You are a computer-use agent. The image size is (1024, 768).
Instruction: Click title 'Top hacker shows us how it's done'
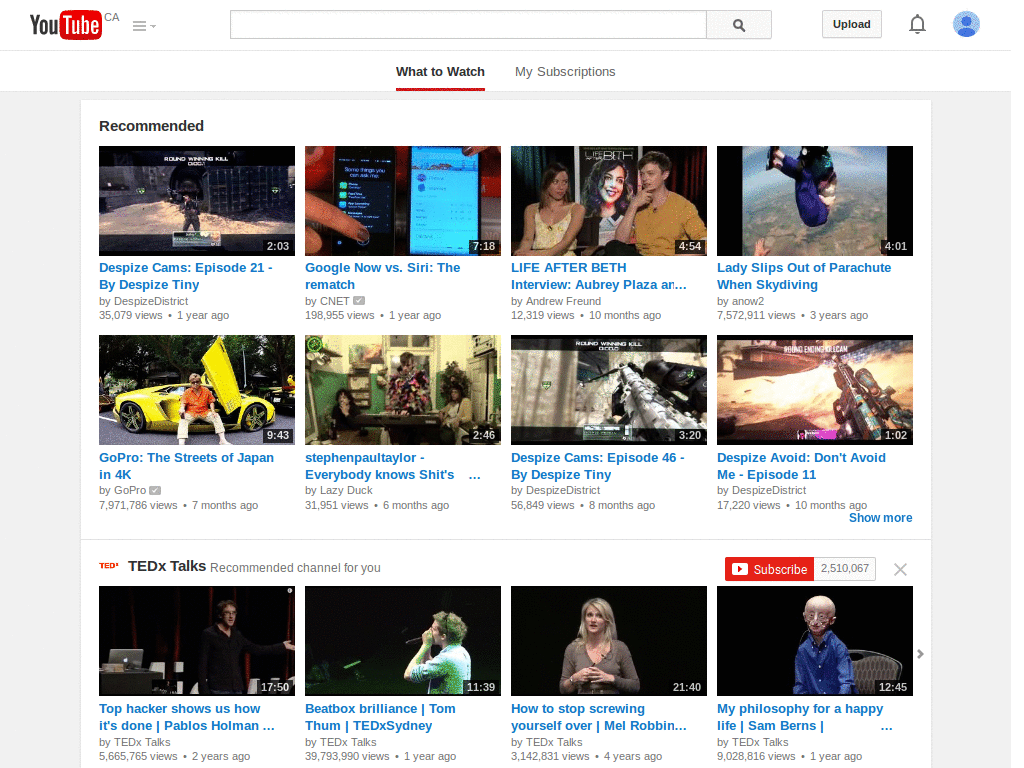click(x=187, y=717)
